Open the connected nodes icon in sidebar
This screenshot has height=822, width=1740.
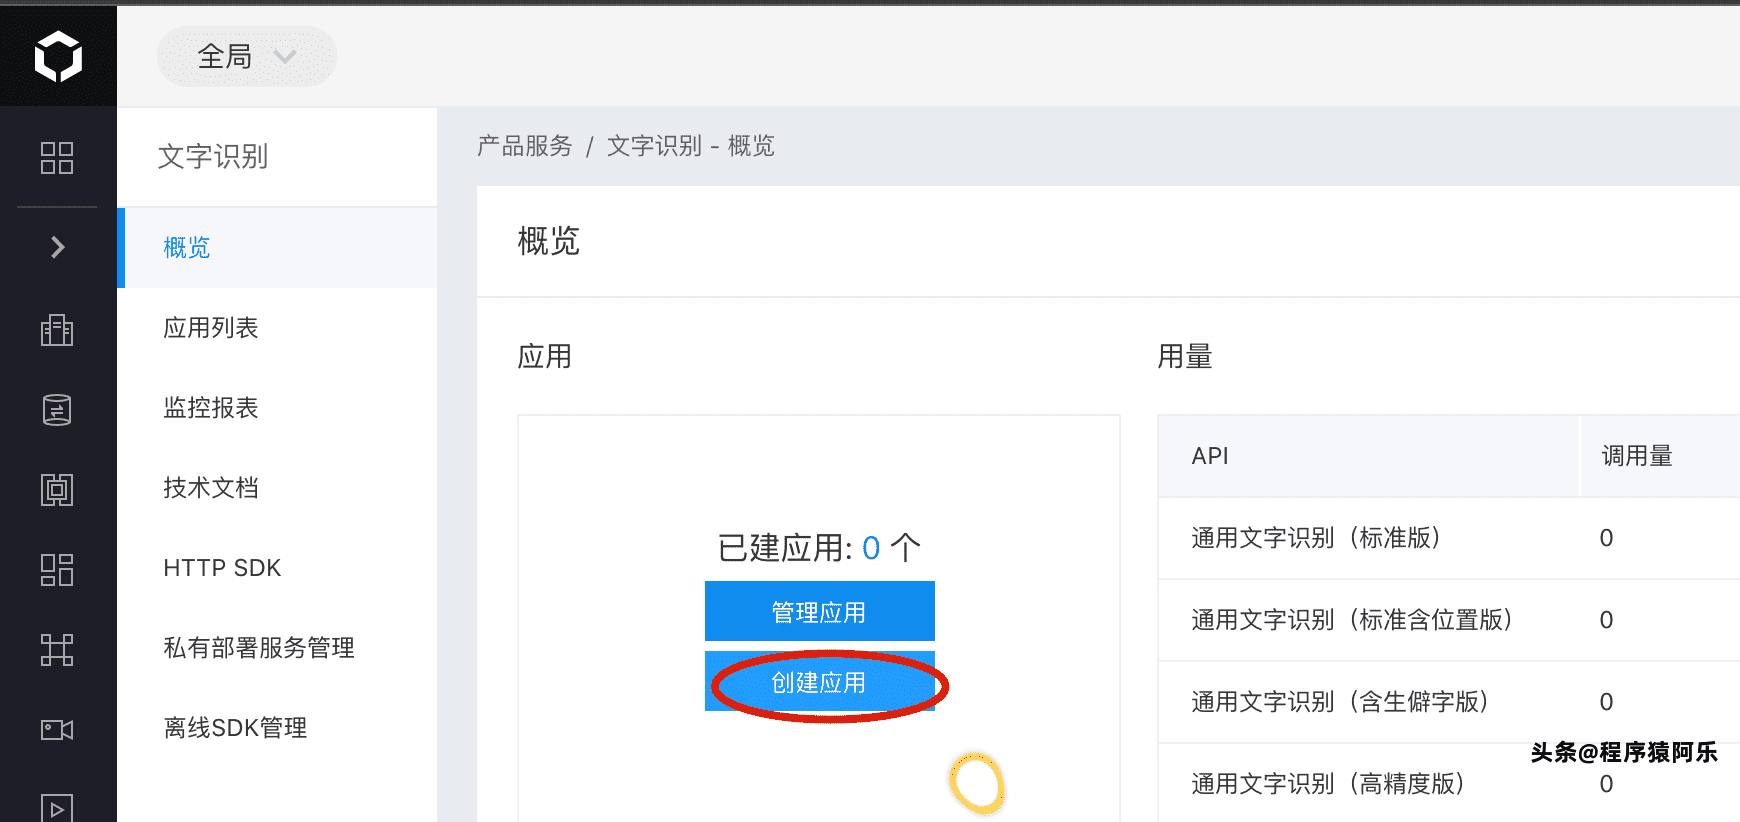coord(57,650)
